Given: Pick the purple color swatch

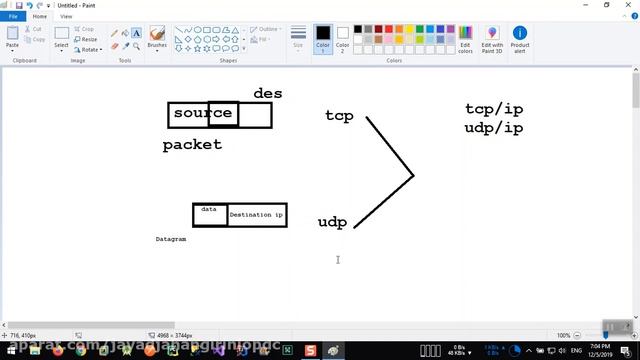Looking at the screenshot, I should coord(451,29).
